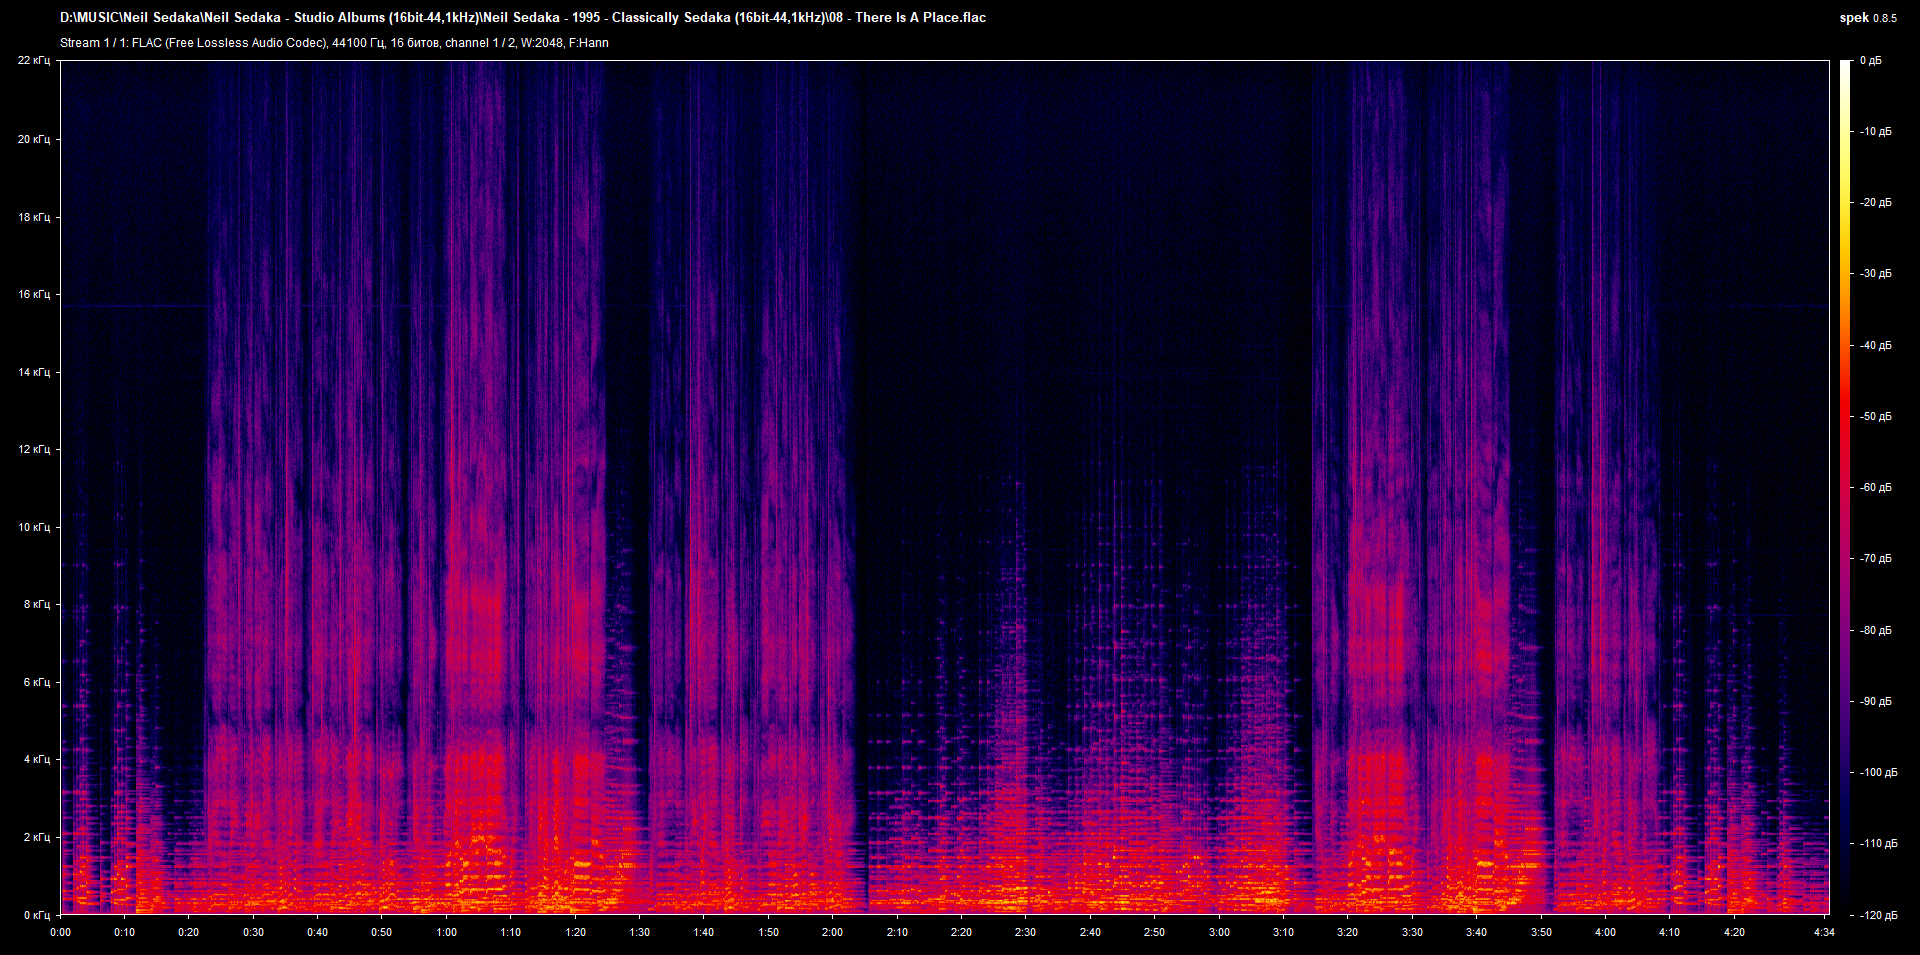Click the '18 кГц' frequency axis label
Screen dimensions: 1920x955
(x=34, y=217)
